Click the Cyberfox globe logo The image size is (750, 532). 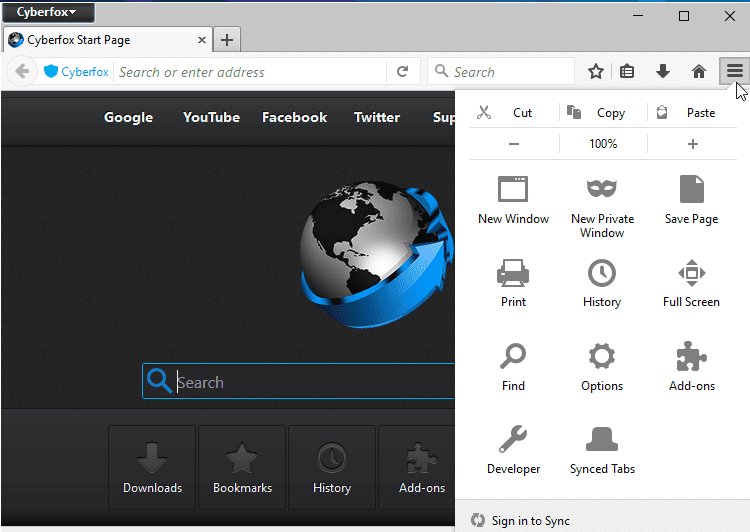pyautogui.click(x=376, y=254)
